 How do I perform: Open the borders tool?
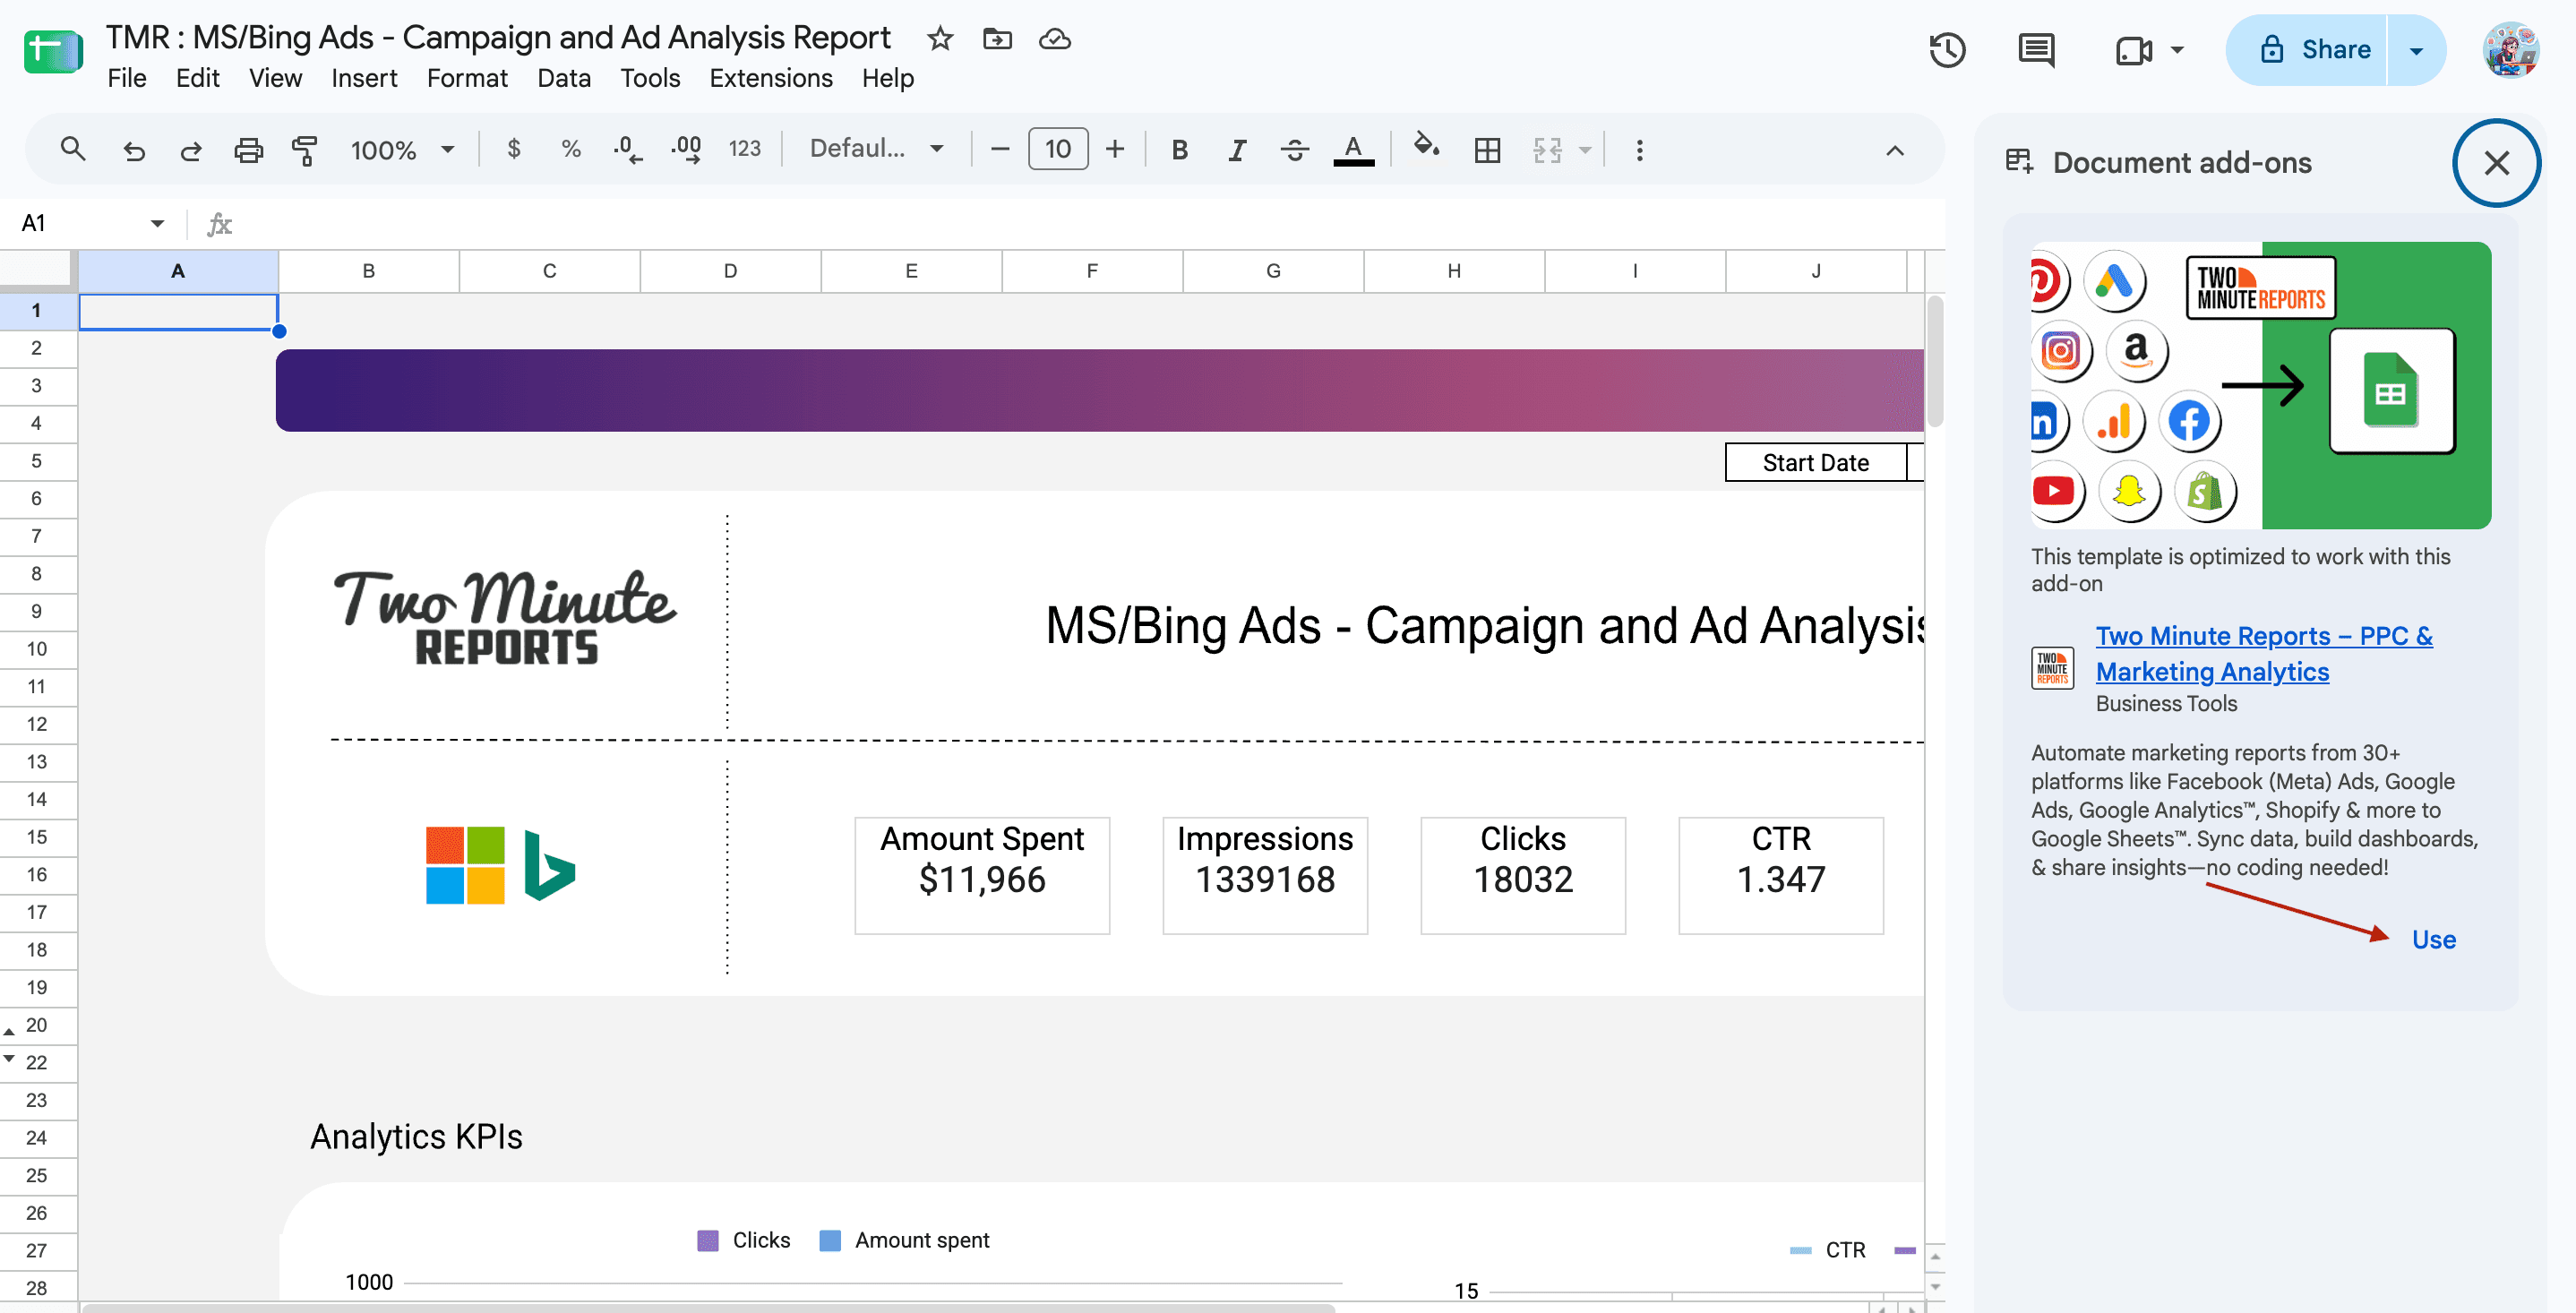pyautogui.click(x=1487, y=150)
